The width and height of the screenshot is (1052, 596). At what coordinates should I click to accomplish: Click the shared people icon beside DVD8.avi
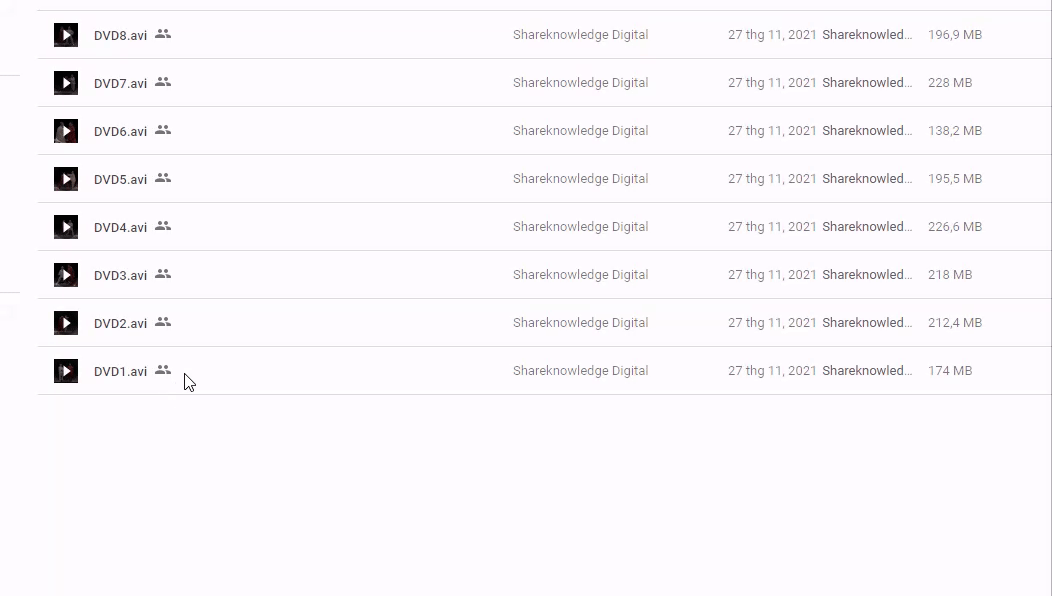[163, 34]
